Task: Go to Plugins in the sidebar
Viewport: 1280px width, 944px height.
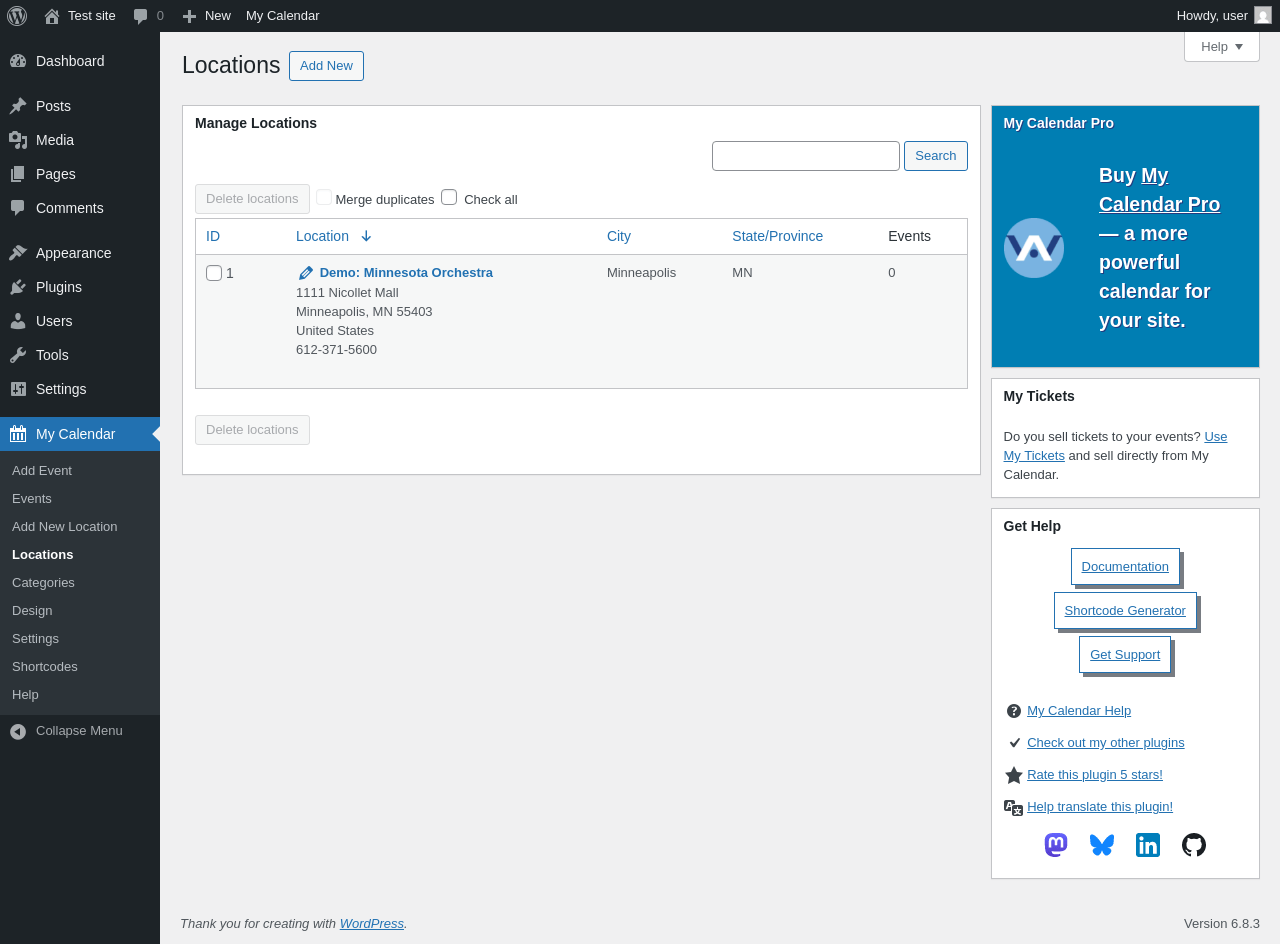Action: 58,287
